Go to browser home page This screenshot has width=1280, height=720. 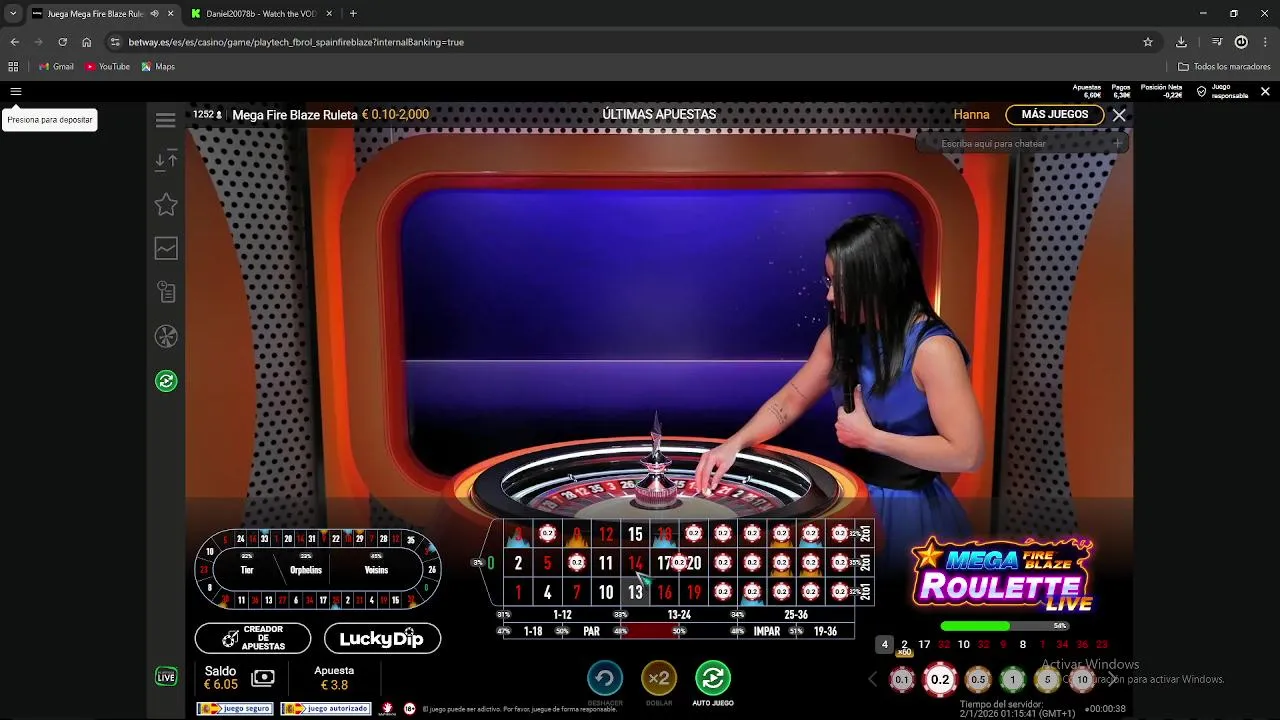[86, 42]
